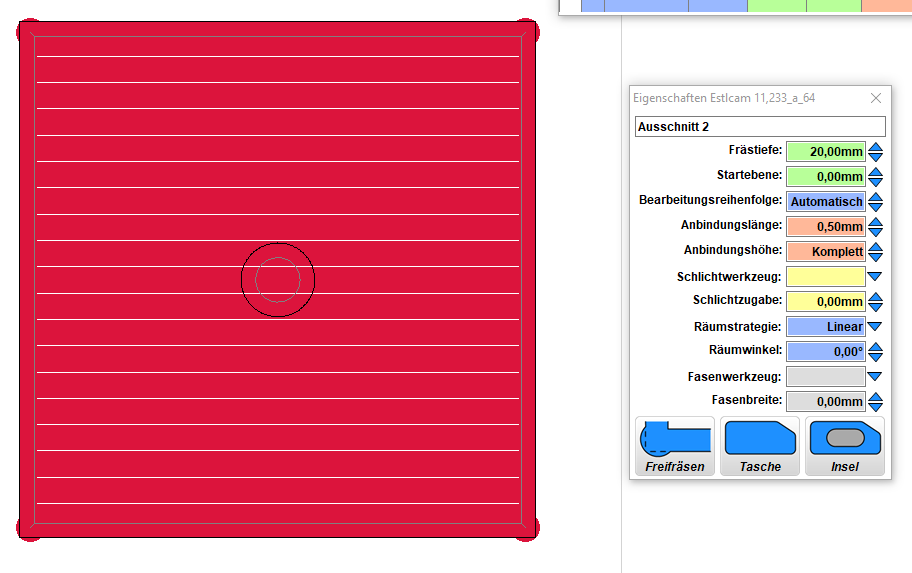The width and height of the screenshot is (912, 573).
Task: Adjust the Anbindungslänge stepper arrows
Action: click(x=875, y=227)
